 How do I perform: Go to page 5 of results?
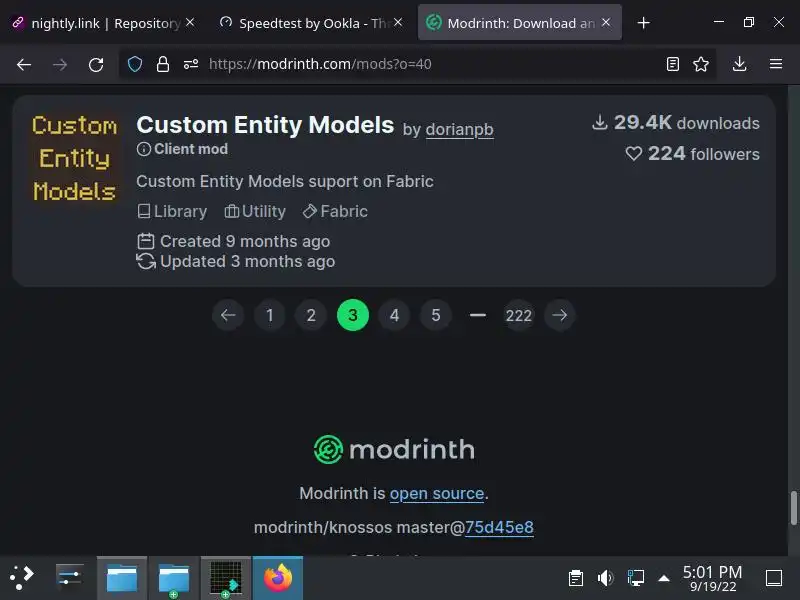(x=435, y=315)
